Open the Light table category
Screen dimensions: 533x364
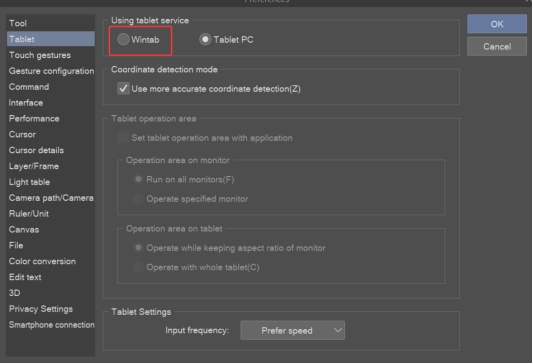(51, 182)
